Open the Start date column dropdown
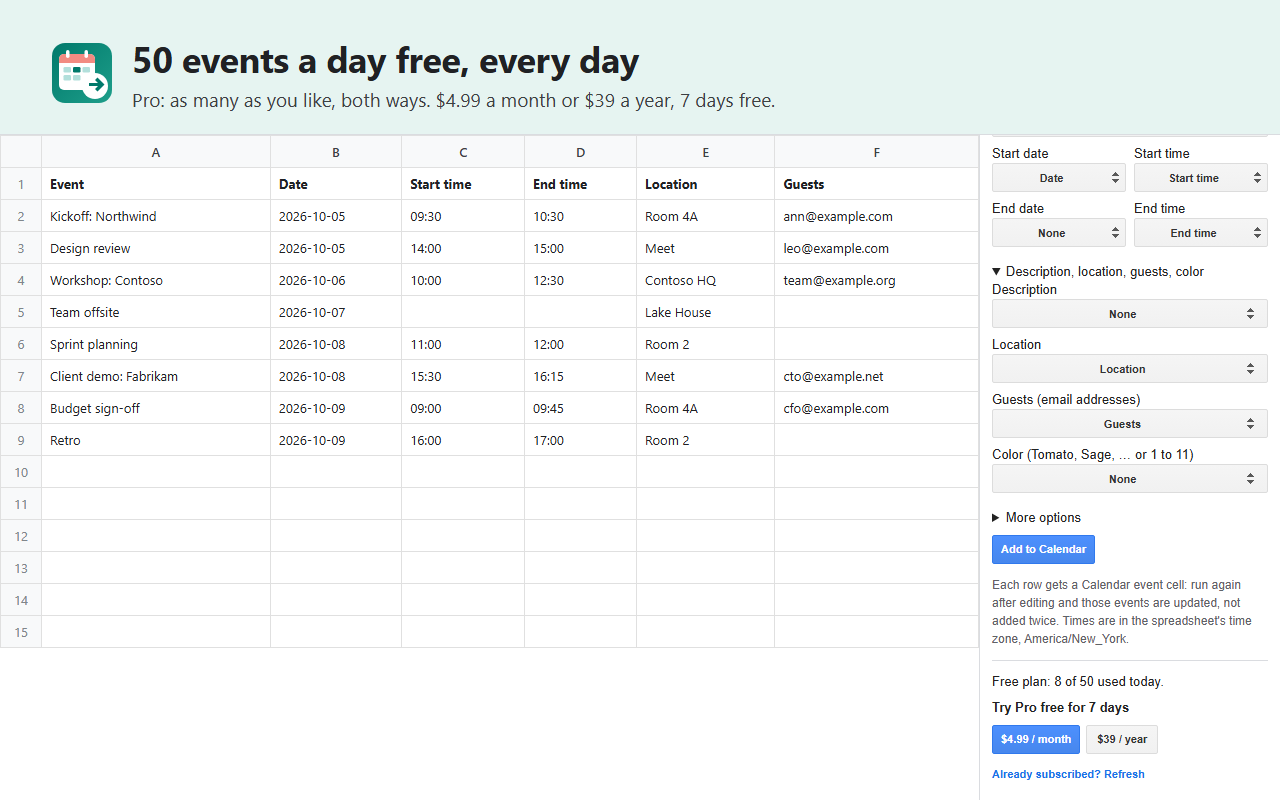 click(x=1059, y=178)
